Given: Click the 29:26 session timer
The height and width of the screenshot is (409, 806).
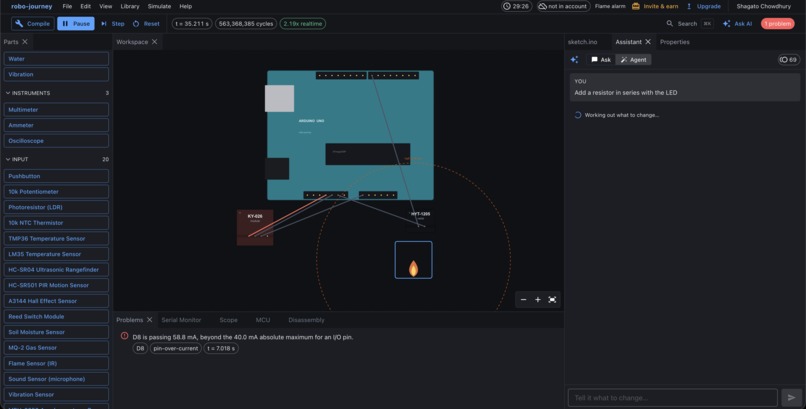Looking at the screenshot, I should tap(516, 6).
